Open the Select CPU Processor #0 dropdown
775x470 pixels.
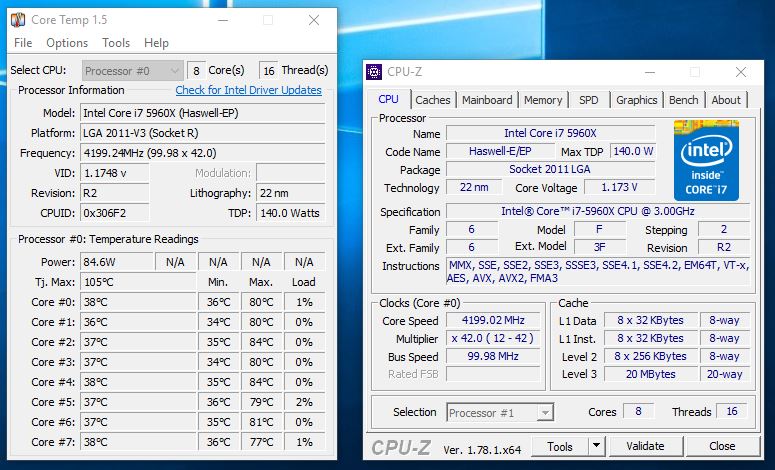click(132, 71)
